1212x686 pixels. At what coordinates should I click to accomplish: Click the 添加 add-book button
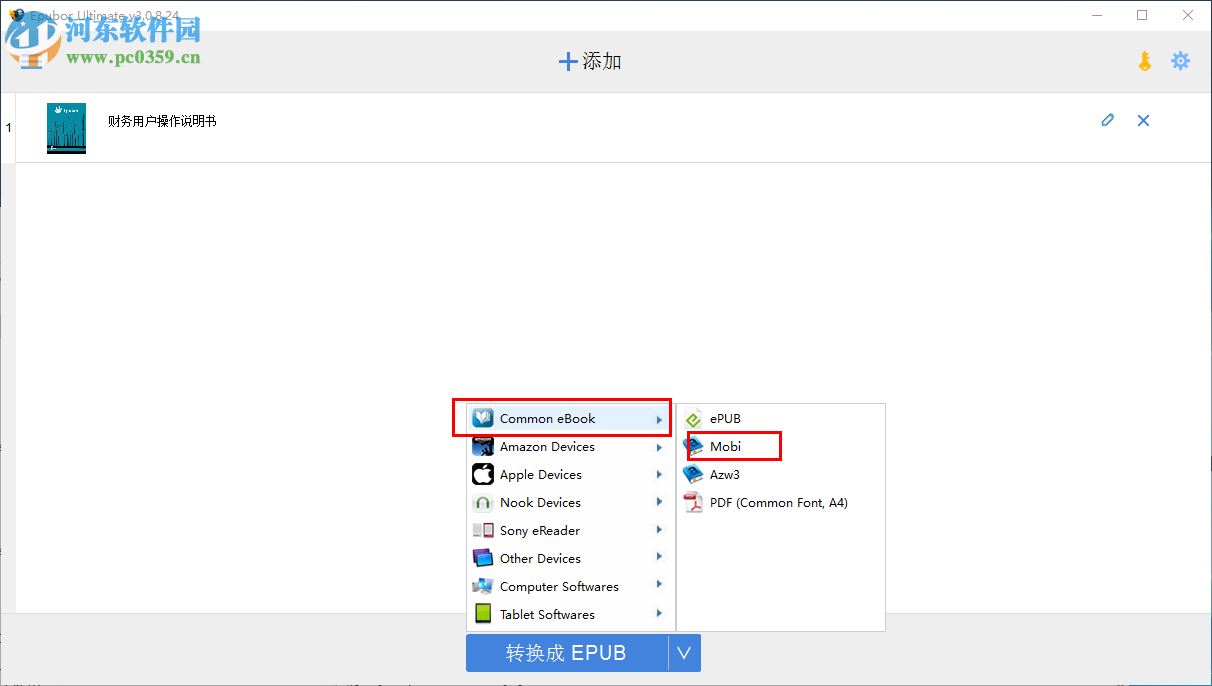(x=590, y=61)
